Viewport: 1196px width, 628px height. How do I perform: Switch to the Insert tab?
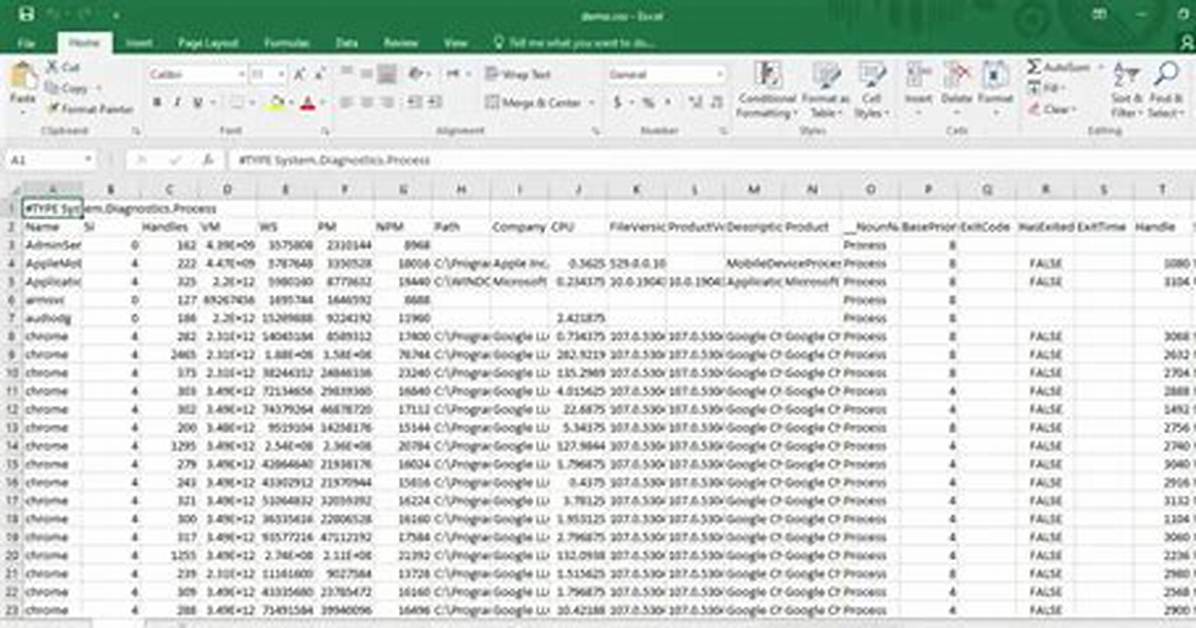[139, 43]
